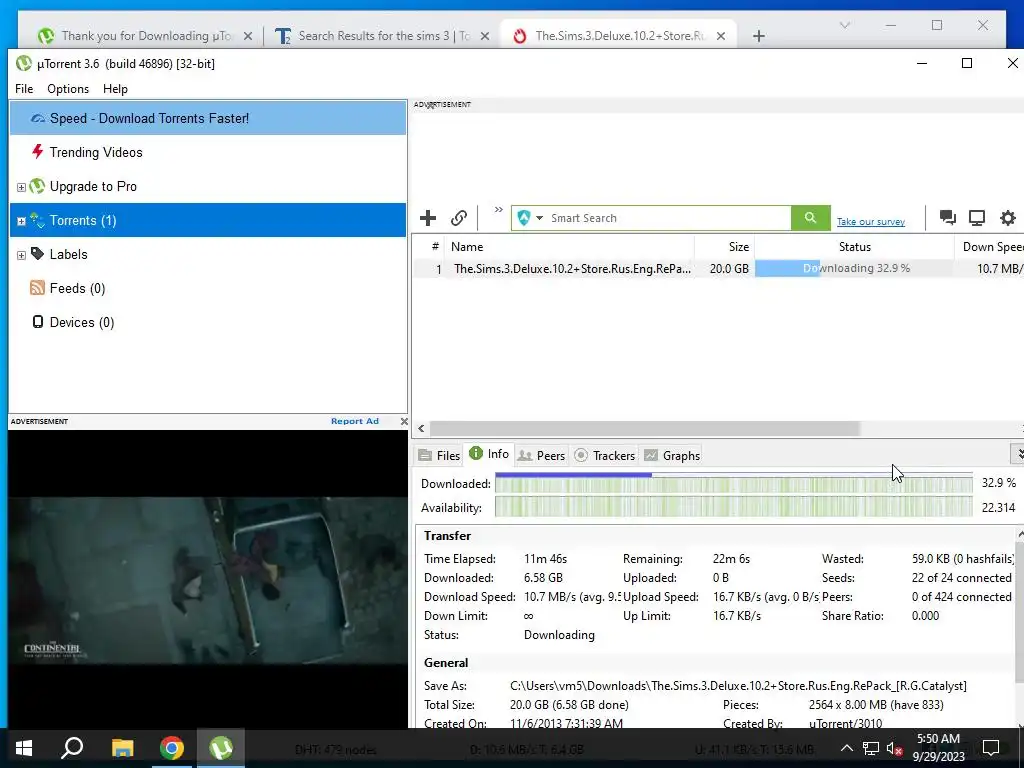
Task: Show hidden system tray icons
Action: pyautogui.click(x=846, y=748)
